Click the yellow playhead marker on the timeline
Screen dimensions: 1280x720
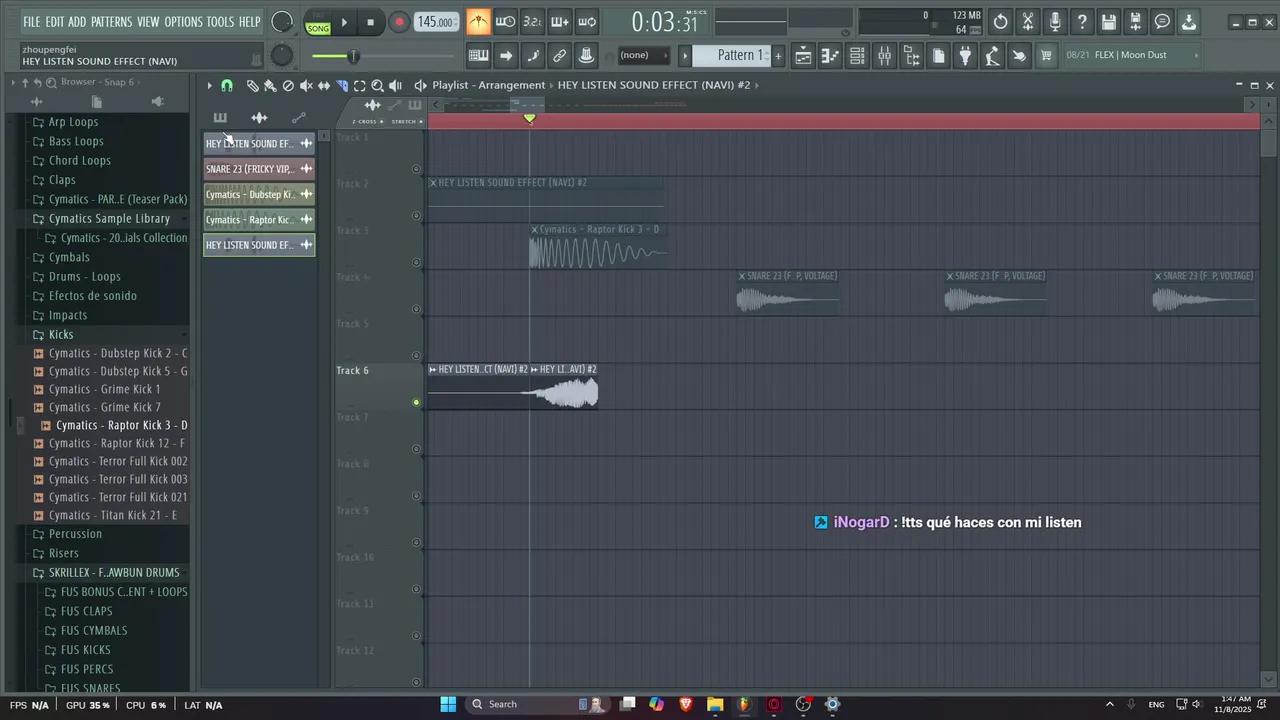pyautogui.click(x=530, y=119)
